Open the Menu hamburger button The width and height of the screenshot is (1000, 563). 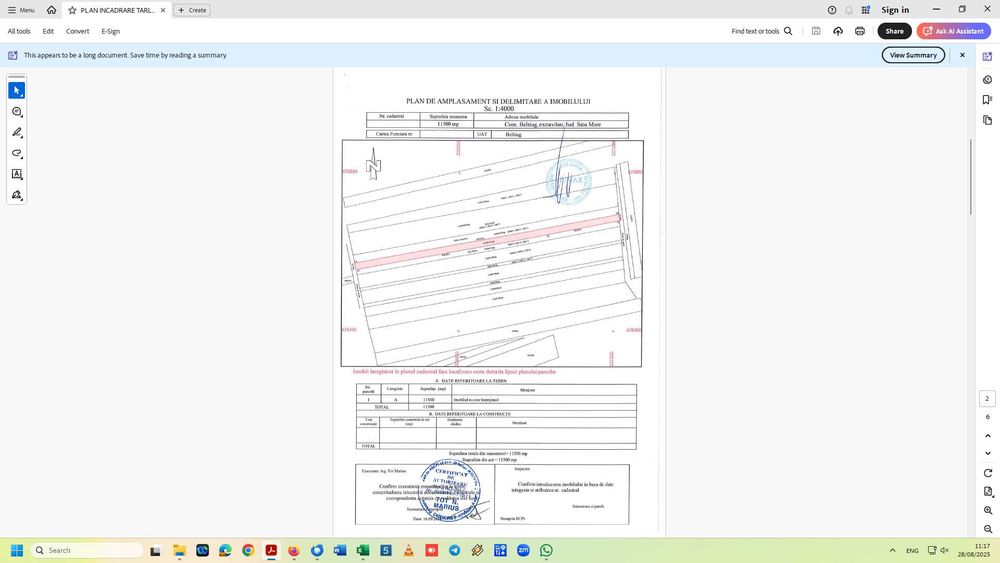point(21,10)
